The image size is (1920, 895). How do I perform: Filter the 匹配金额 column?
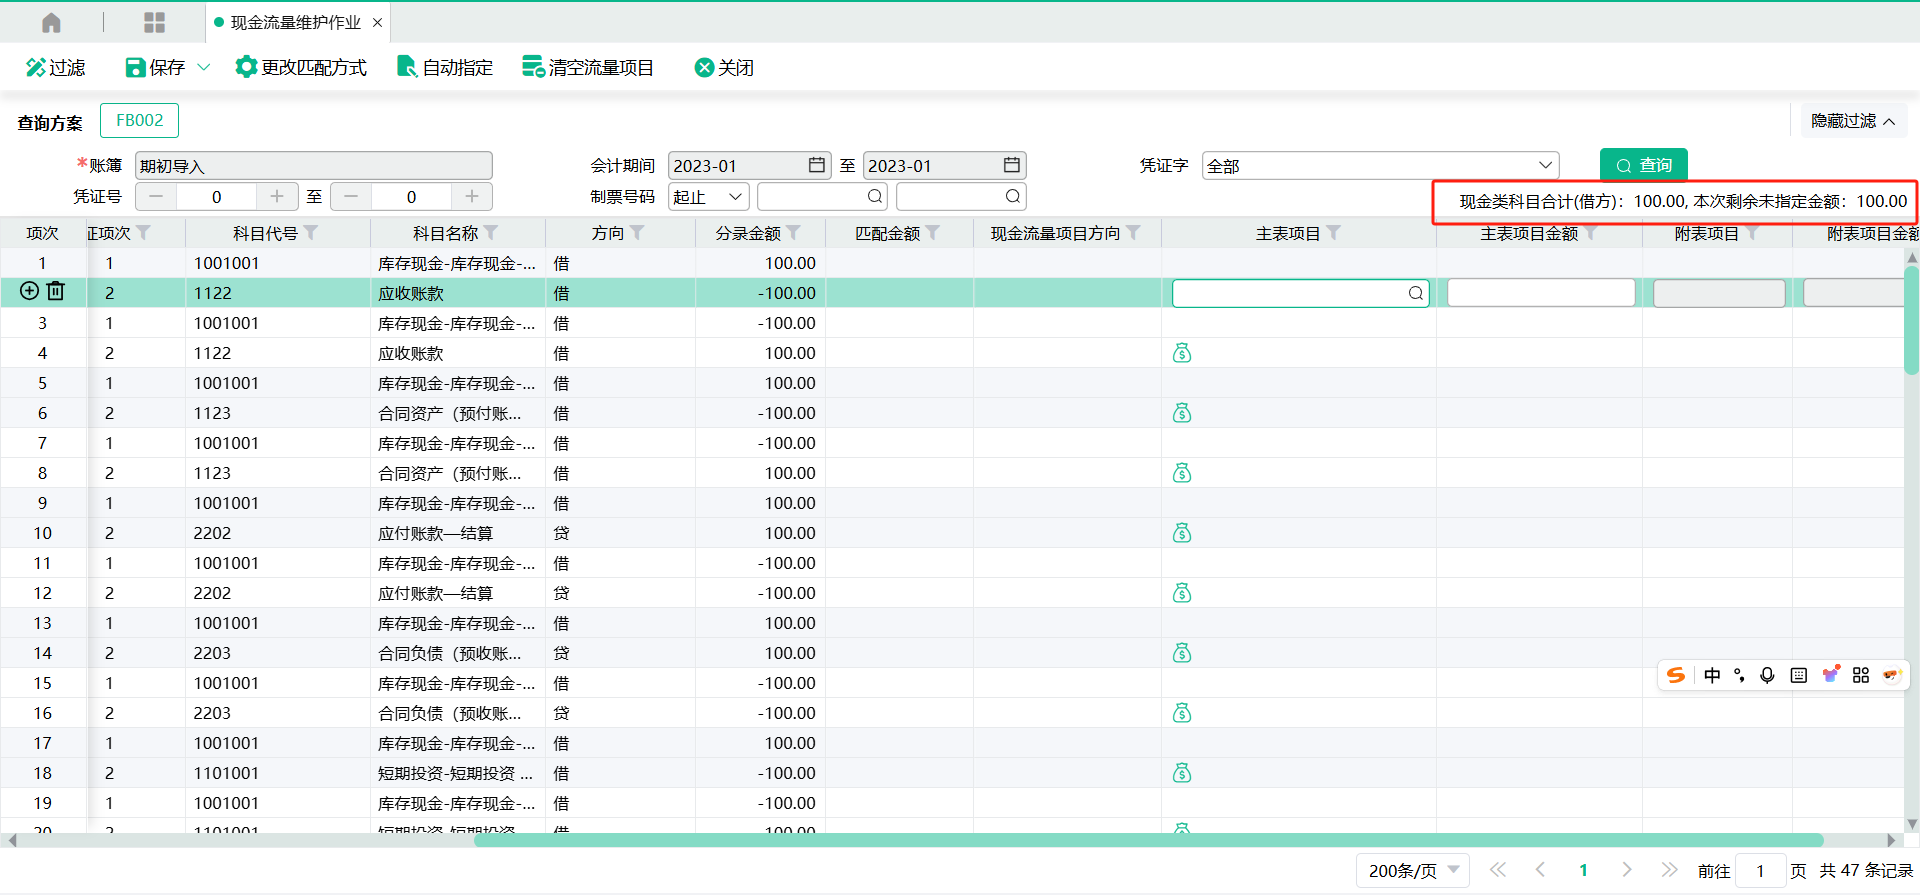[x=933, y=233]
